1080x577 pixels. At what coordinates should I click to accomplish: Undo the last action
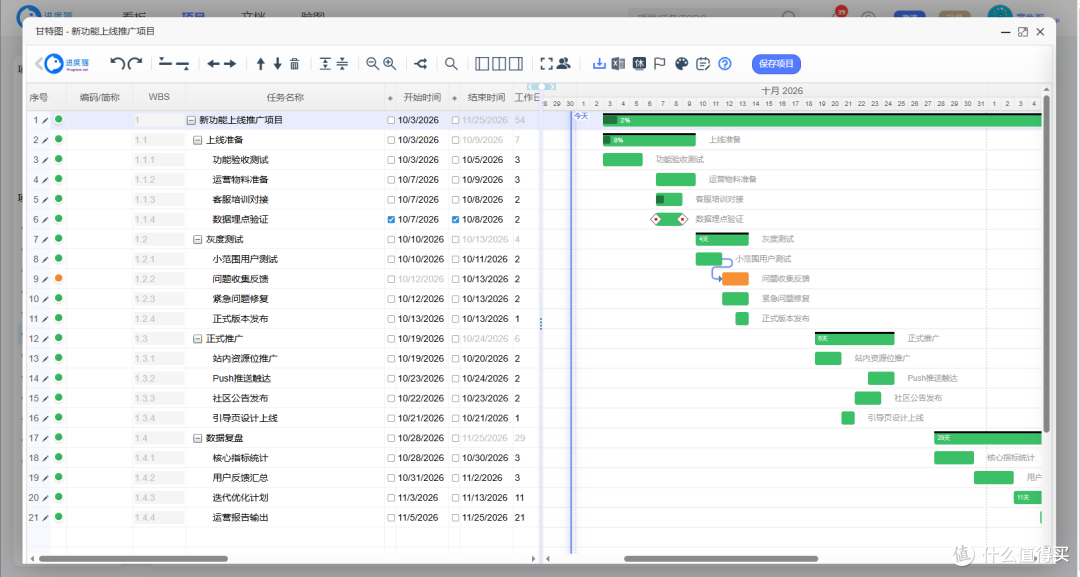118,64
